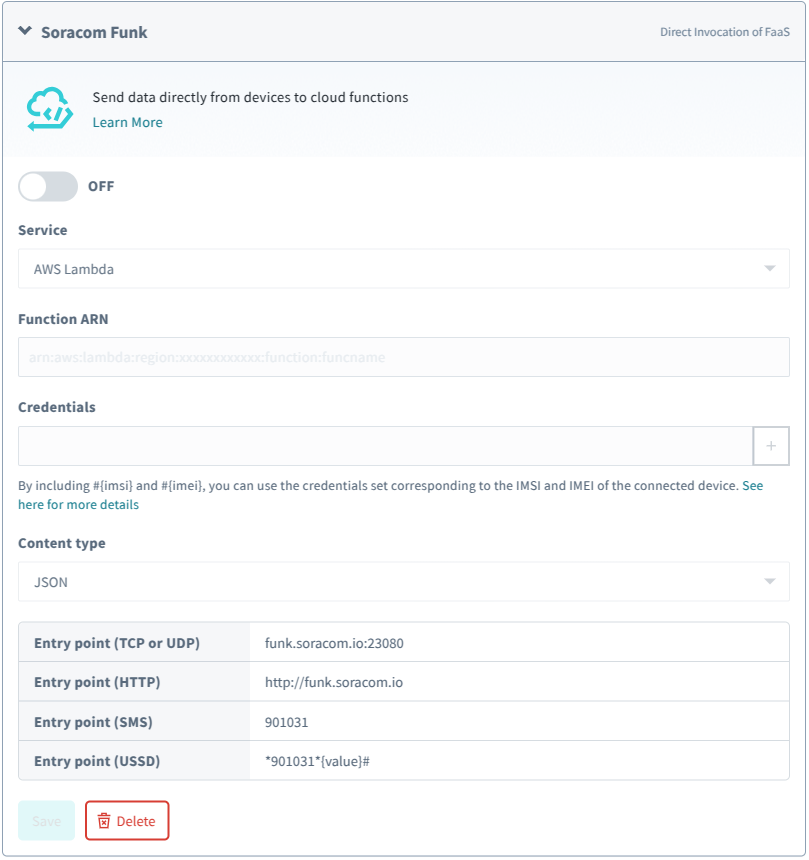Click the Service dropdown arrow

click(769, 269)
